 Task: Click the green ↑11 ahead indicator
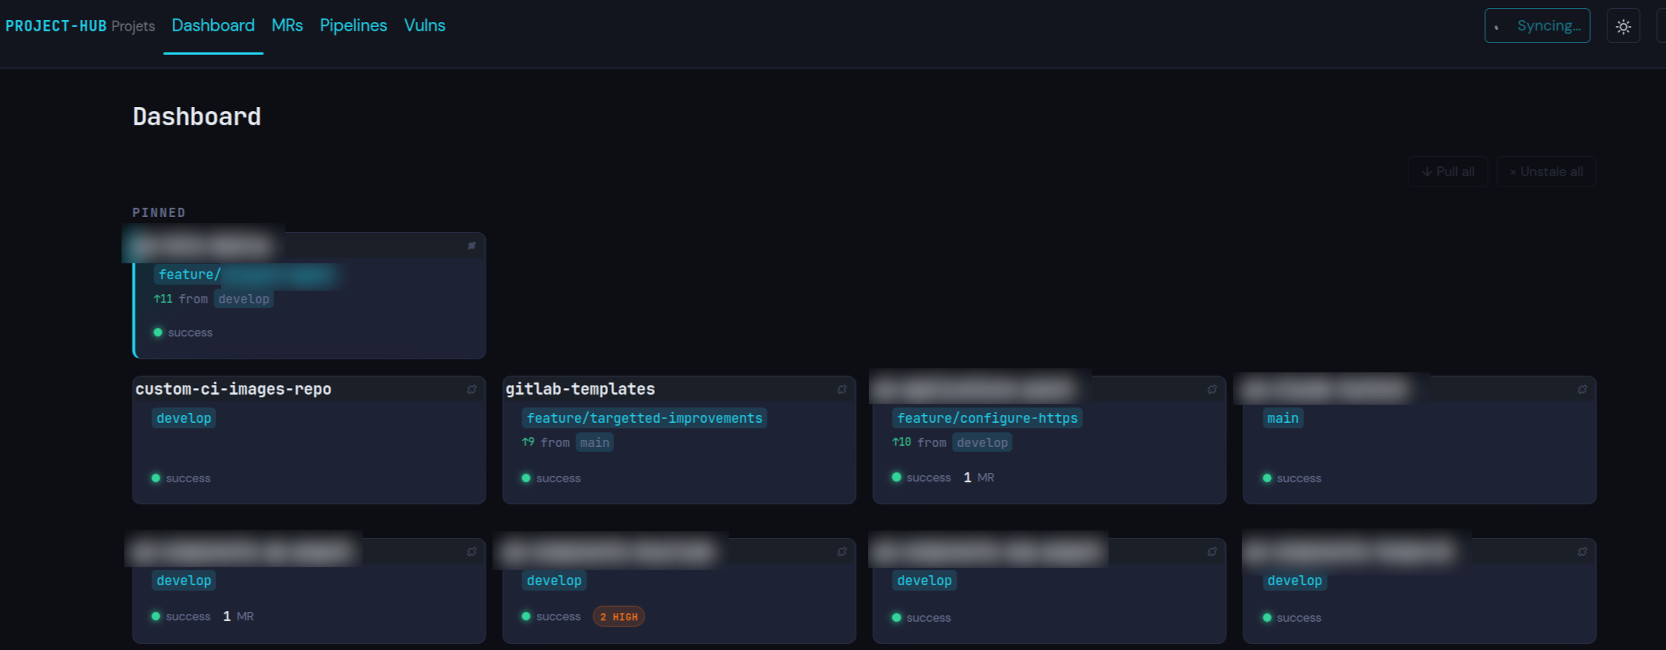tap(163, 299)
